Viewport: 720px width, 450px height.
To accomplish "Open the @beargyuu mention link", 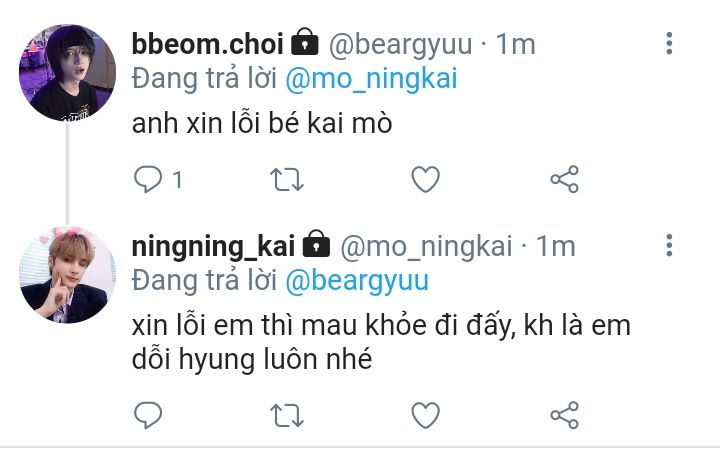I will tap(357, 281).
